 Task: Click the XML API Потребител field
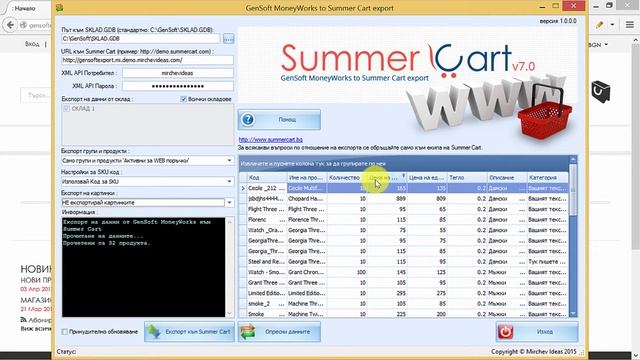[178, 73]
